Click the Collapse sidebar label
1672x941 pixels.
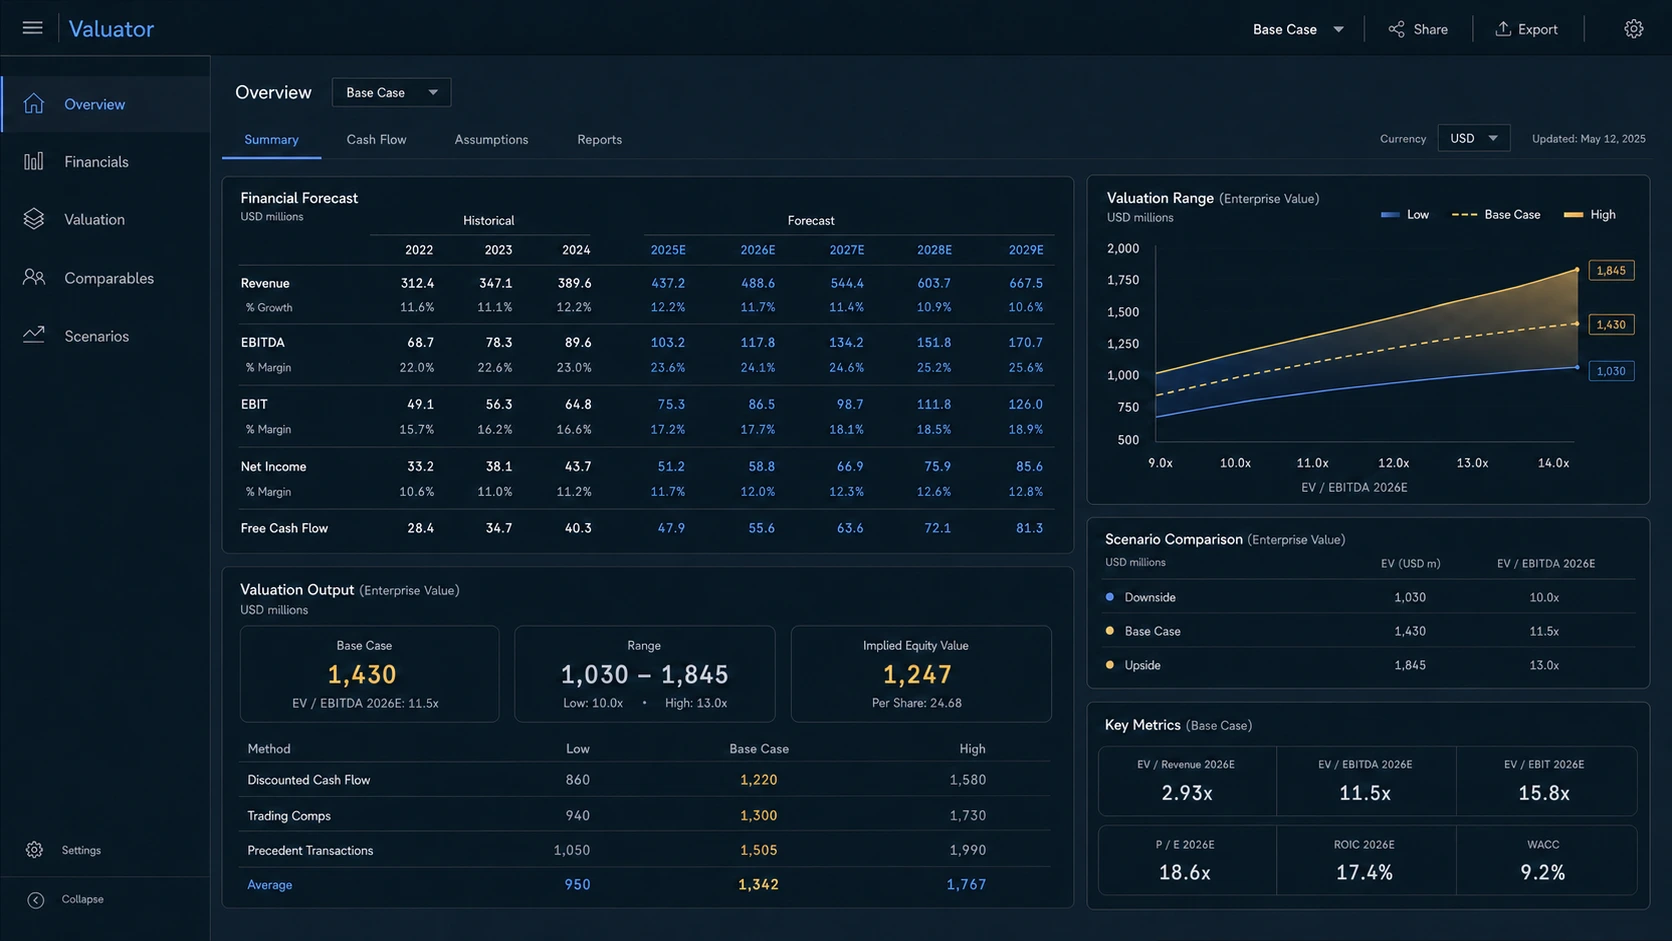83,899
